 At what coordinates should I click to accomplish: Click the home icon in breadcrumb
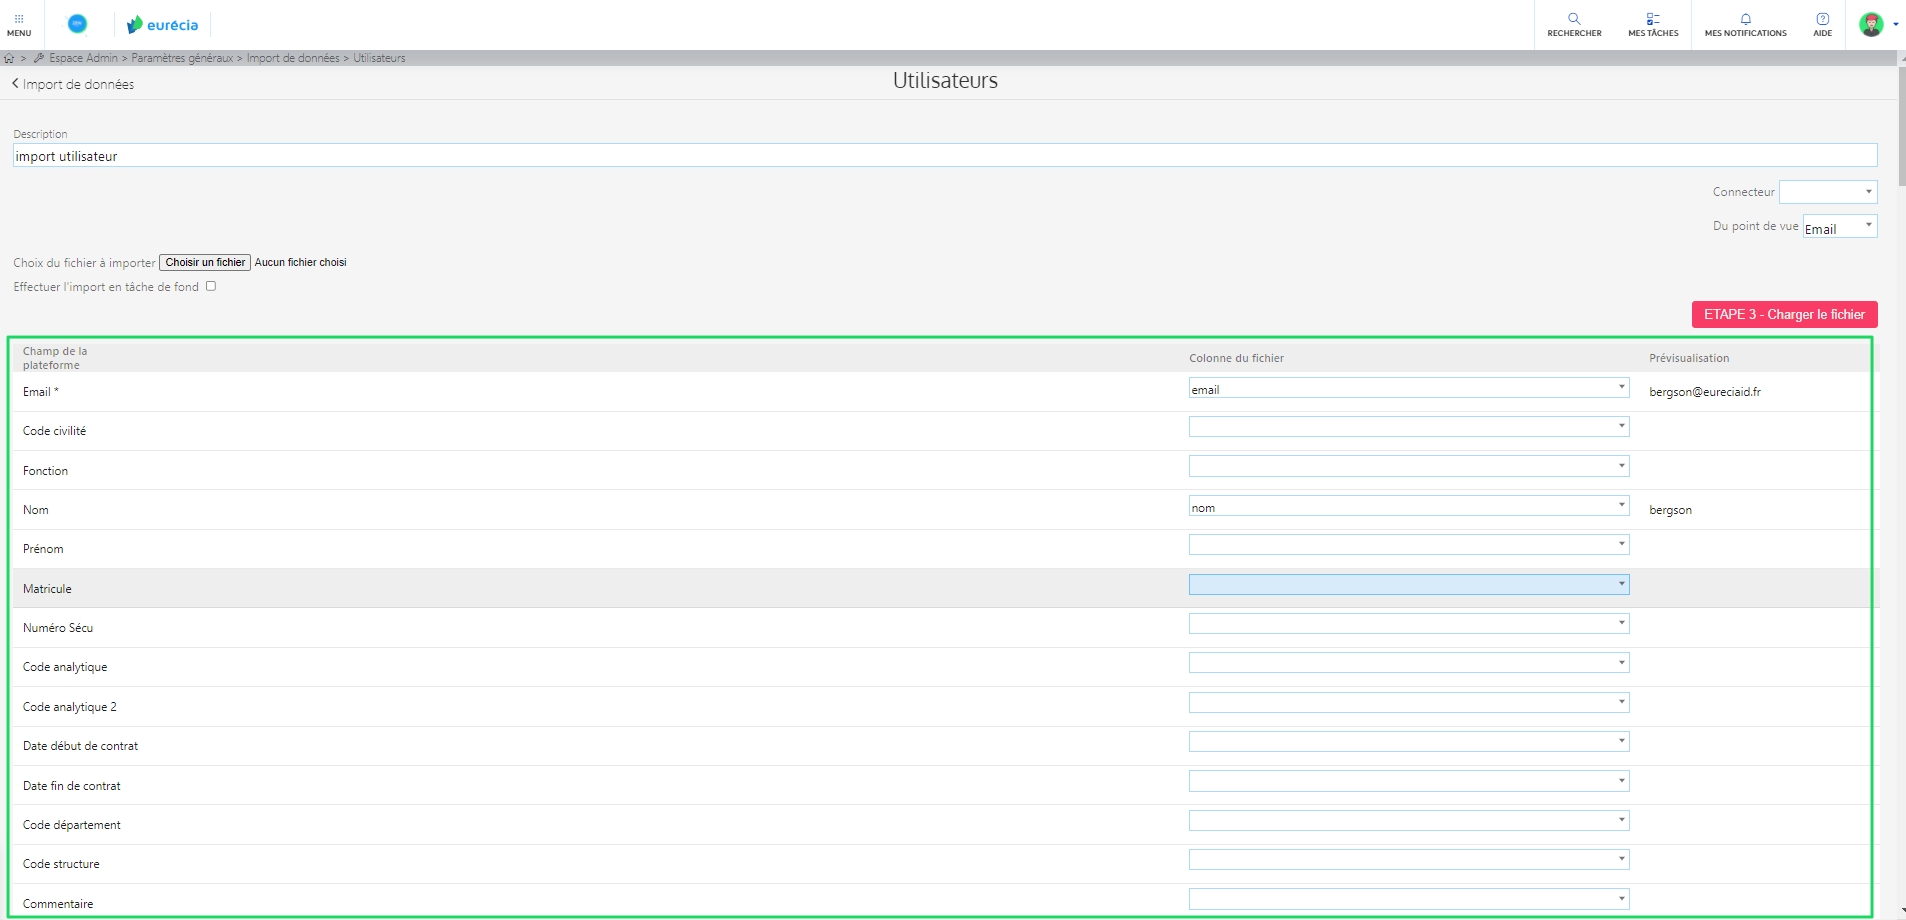(x=9, y=58)
